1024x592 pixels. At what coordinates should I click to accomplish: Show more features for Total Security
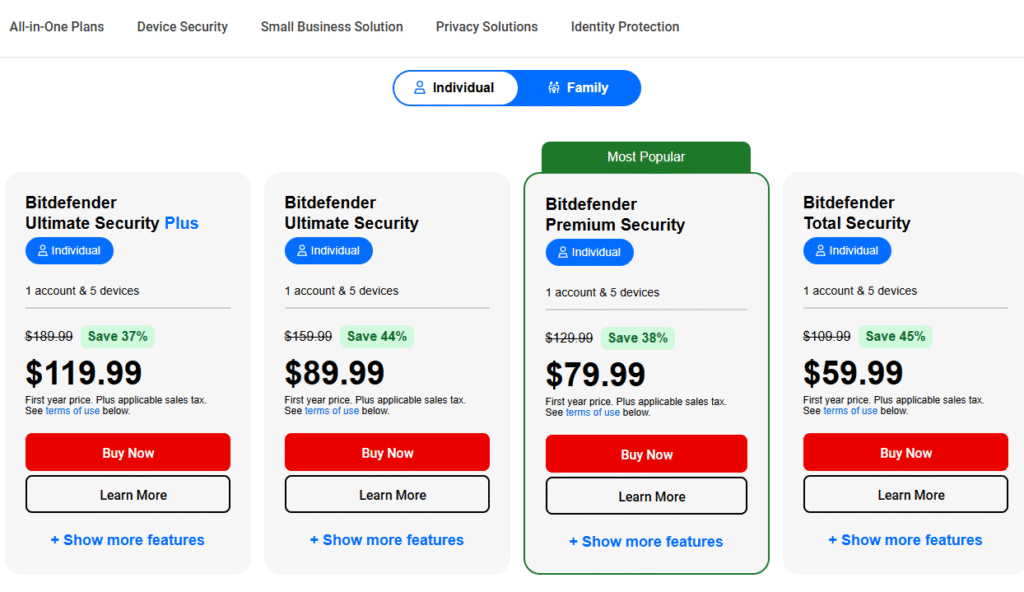coord(905,540)
